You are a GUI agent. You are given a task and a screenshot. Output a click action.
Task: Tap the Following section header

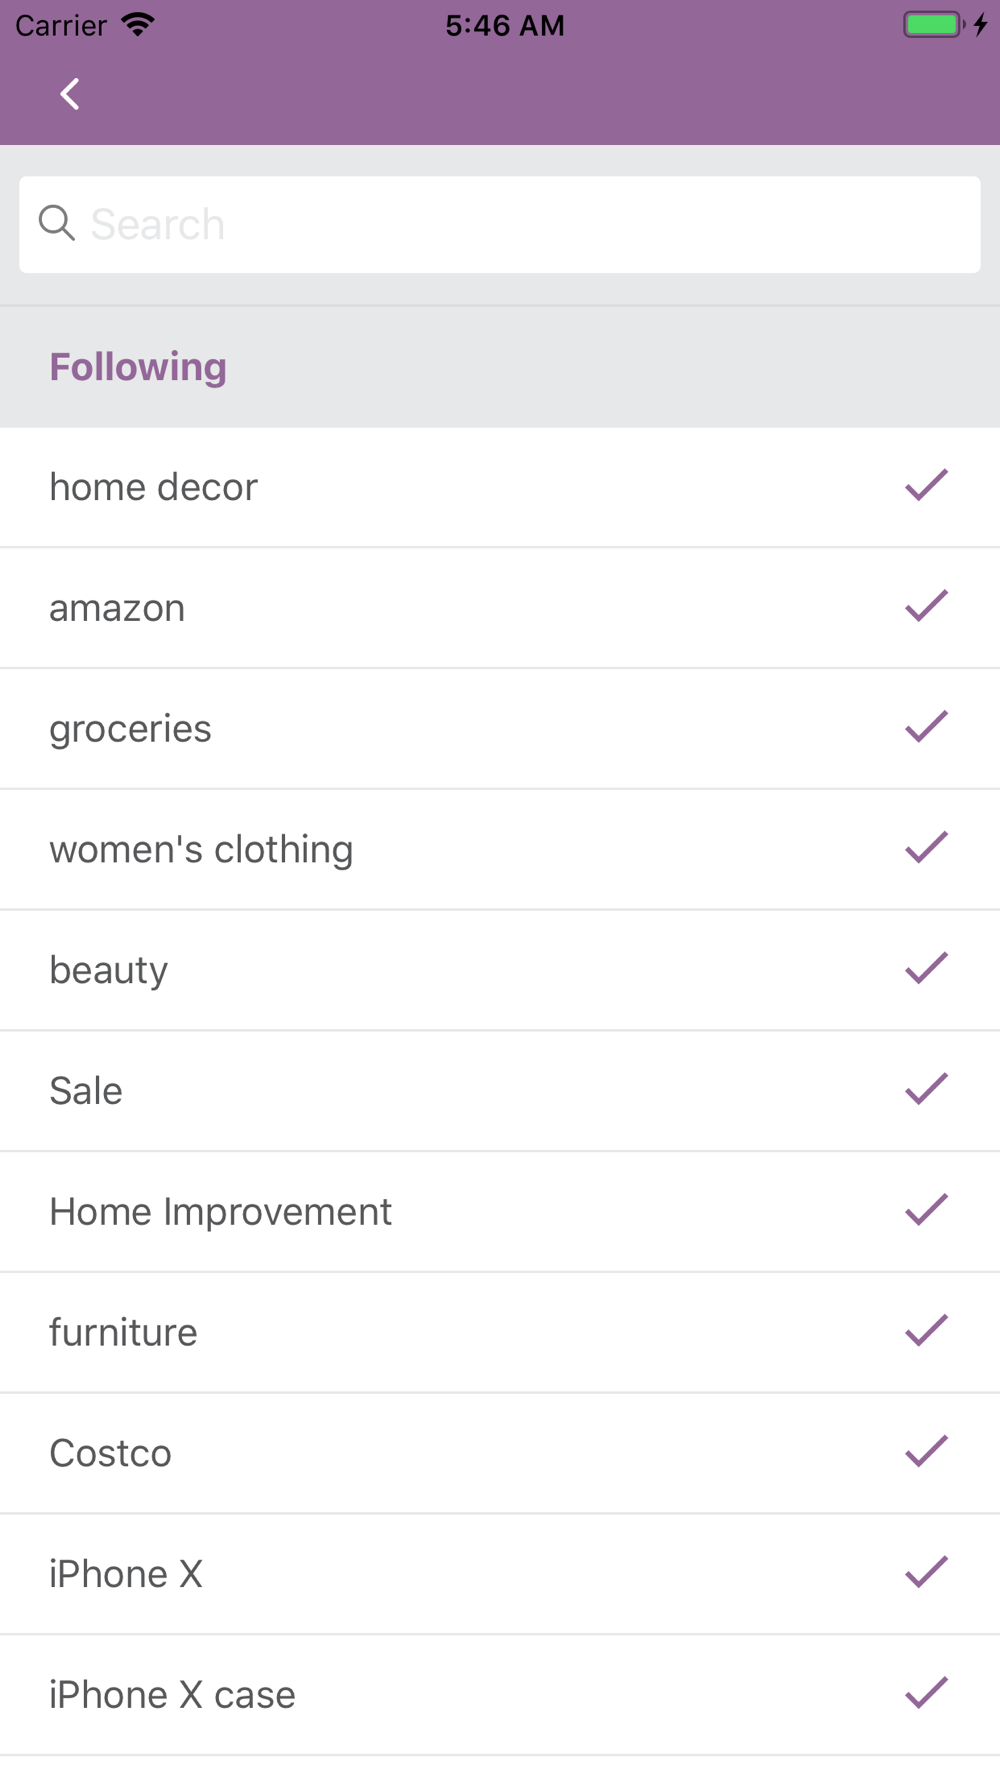tap(138, 367)
